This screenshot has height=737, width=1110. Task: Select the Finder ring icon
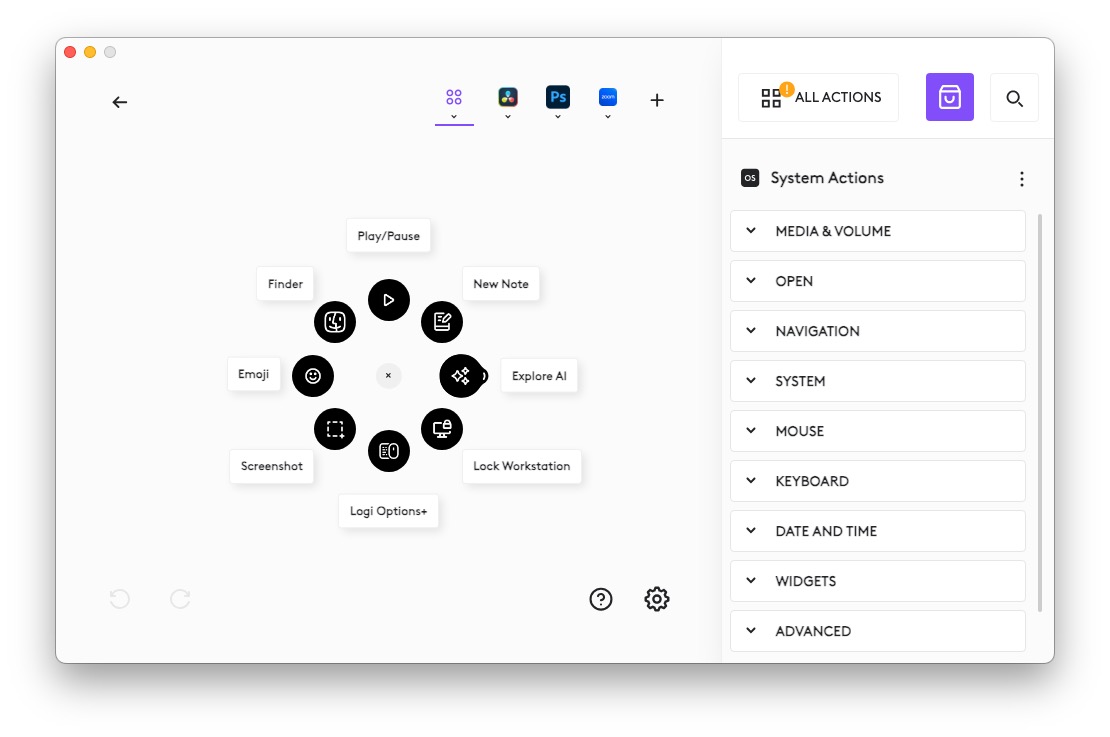click(x=335, y=322)
